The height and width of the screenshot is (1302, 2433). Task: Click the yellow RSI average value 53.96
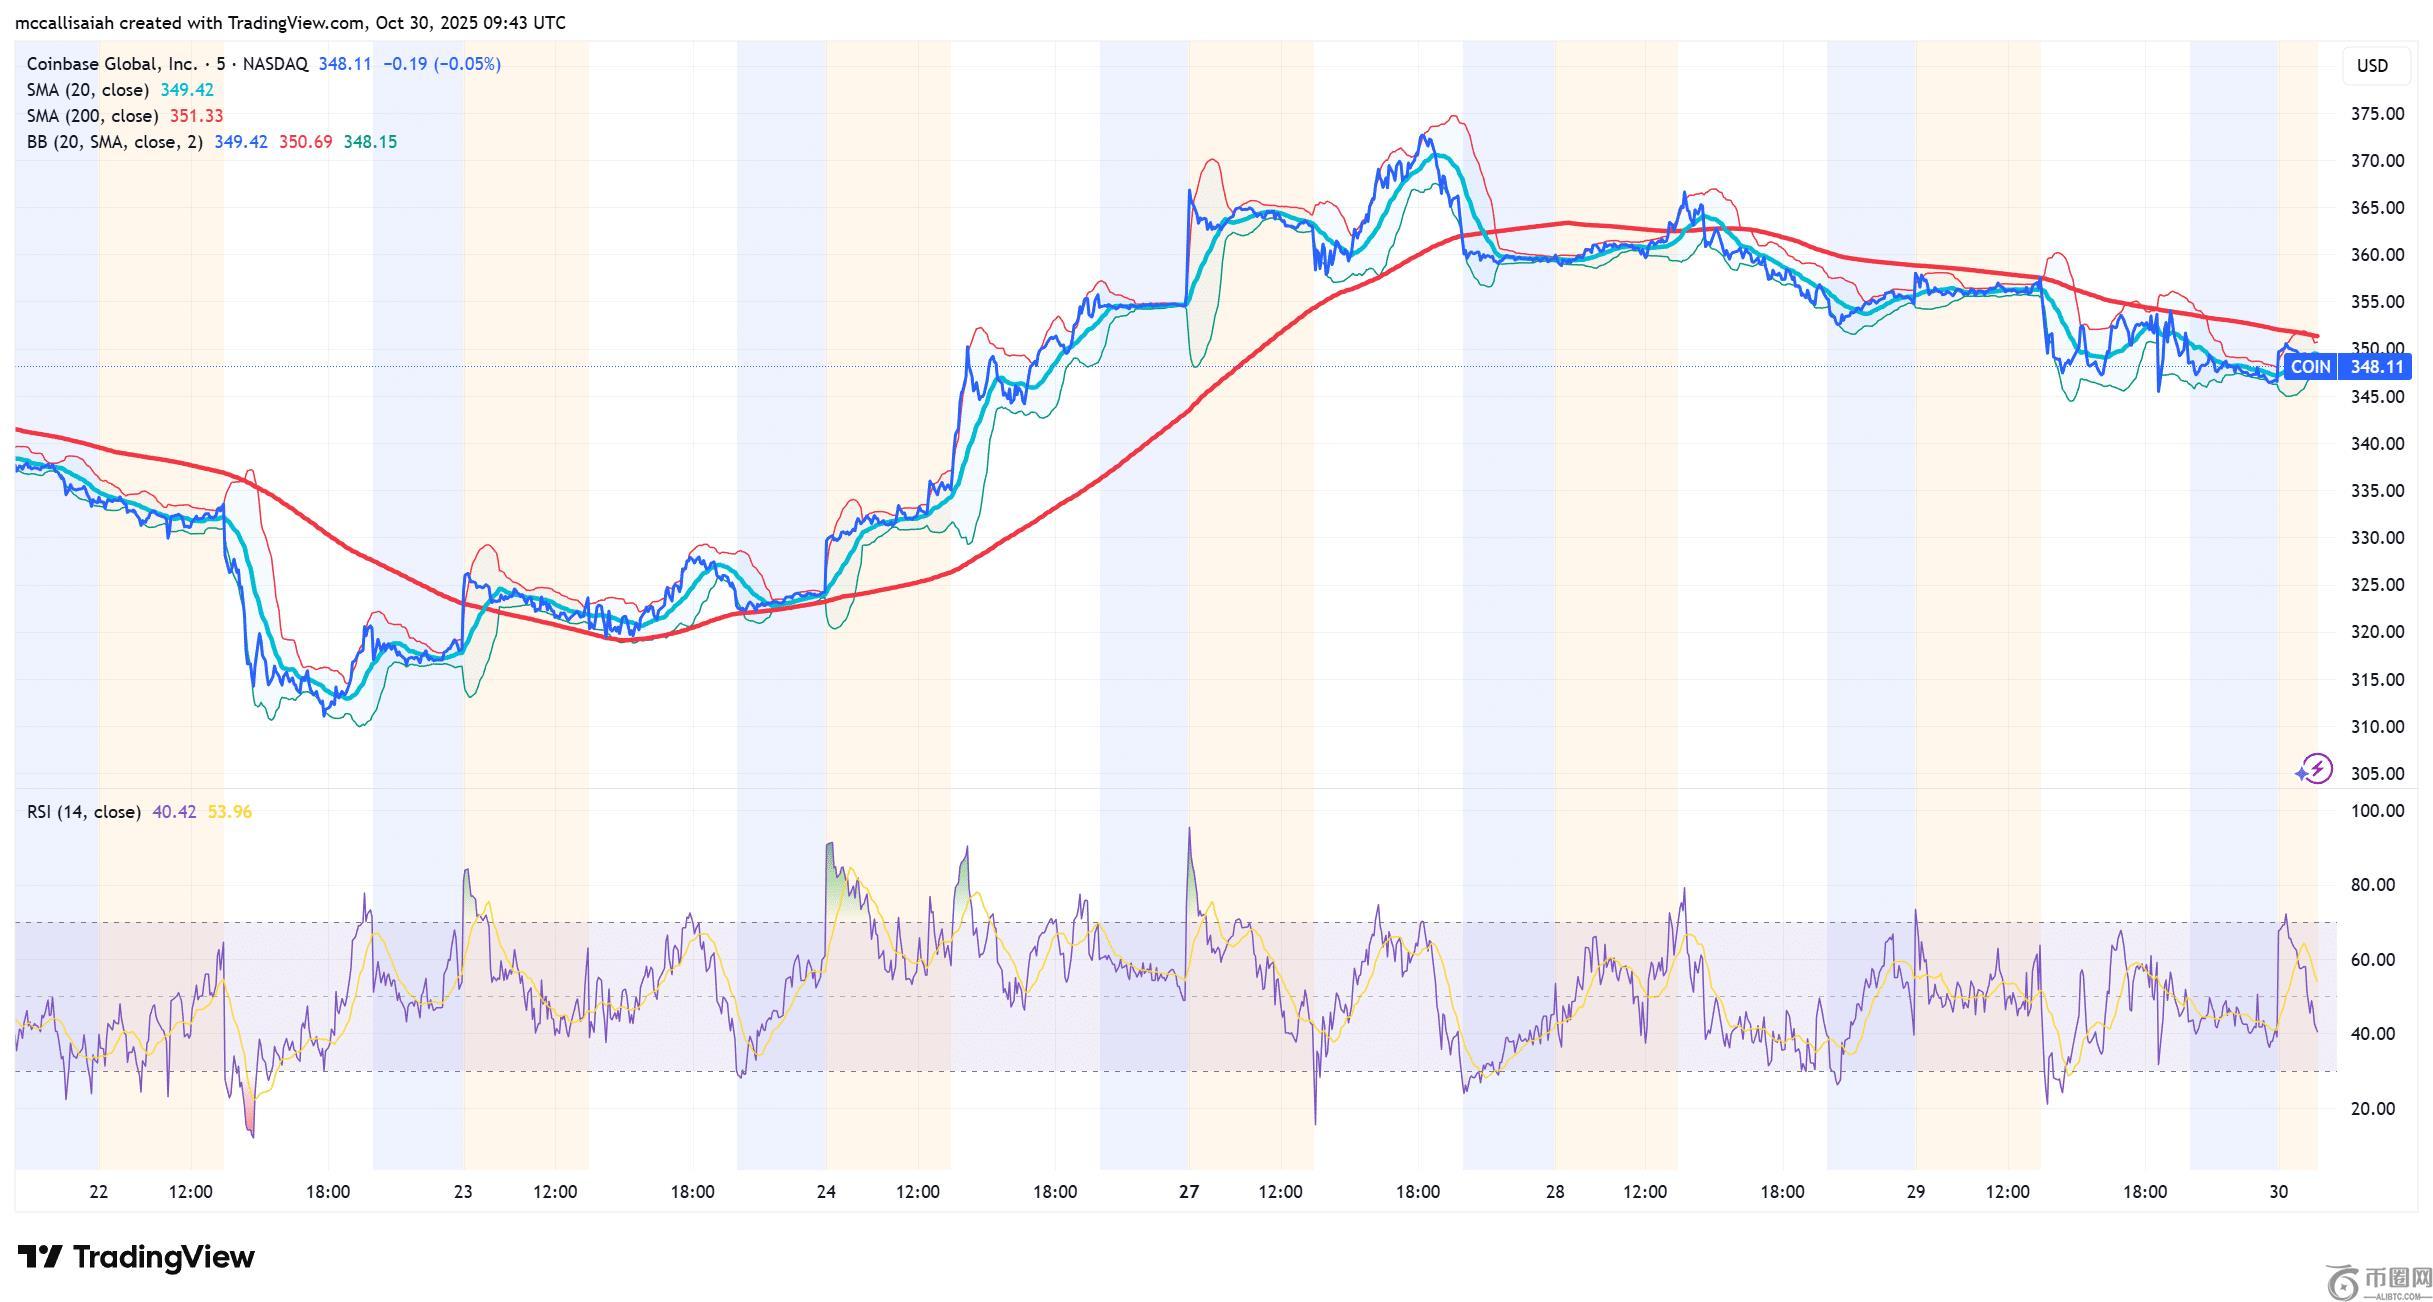coord(229,812)
